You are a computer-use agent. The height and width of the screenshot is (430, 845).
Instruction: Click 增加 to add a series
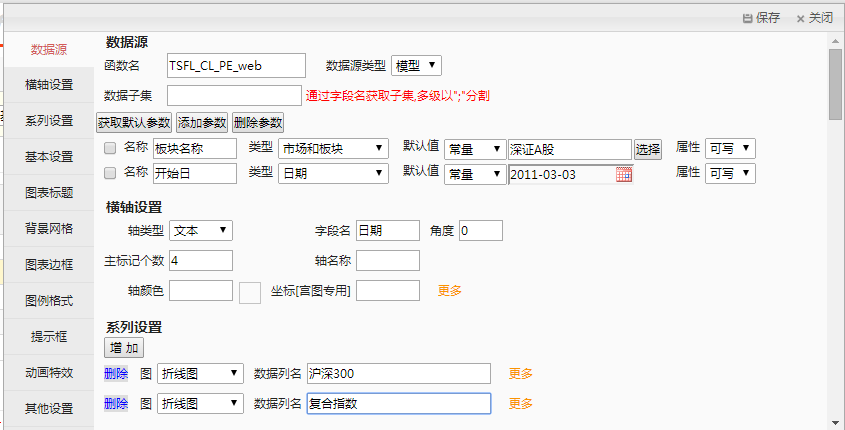click(124, 348)
